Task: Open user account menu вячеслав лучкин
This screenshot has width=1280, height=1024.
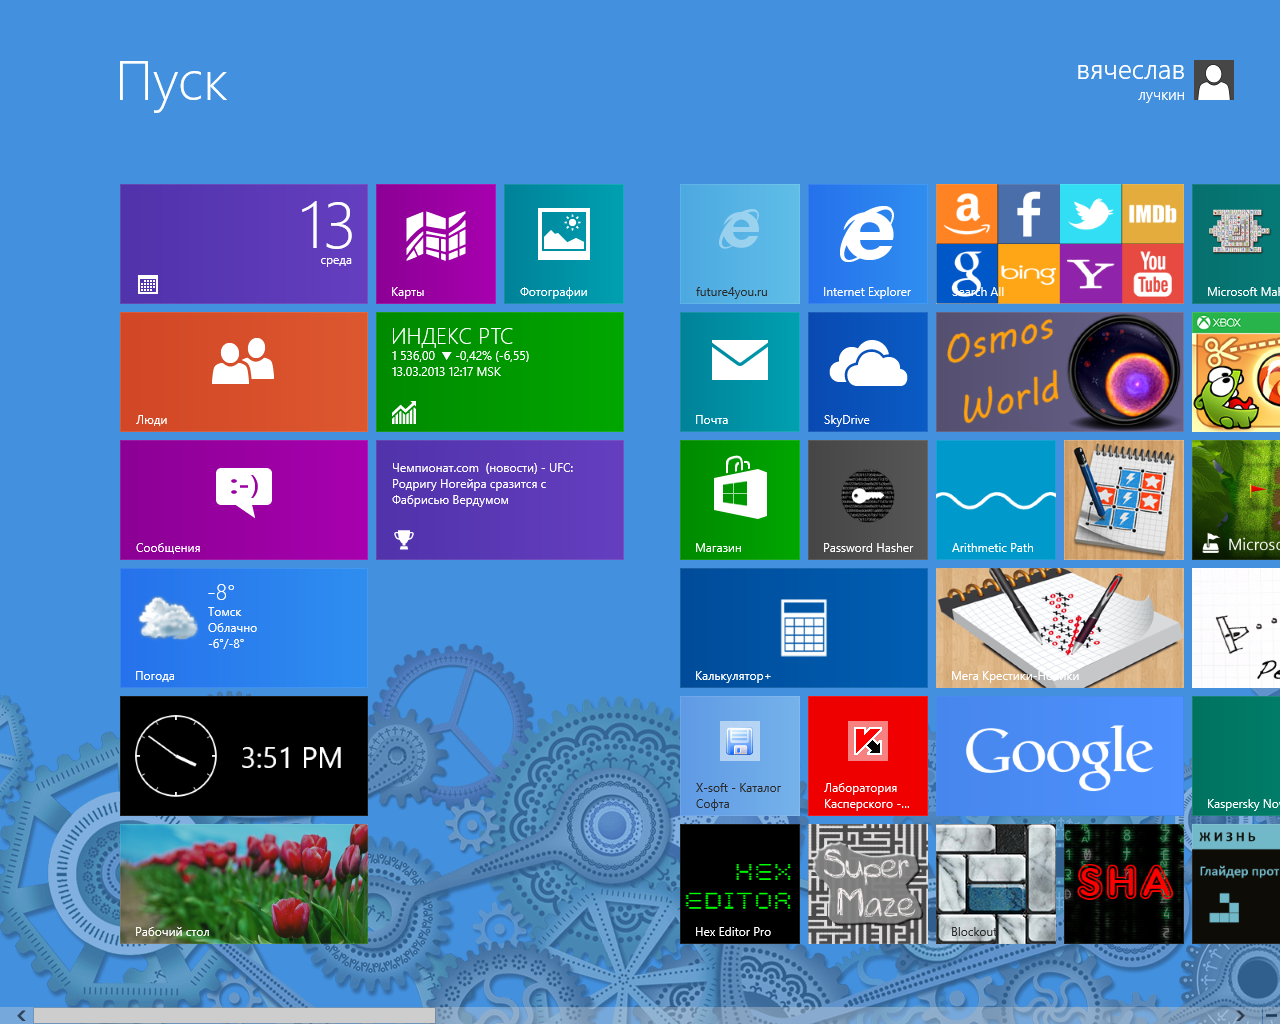Action: click(x=1155, y=81)
